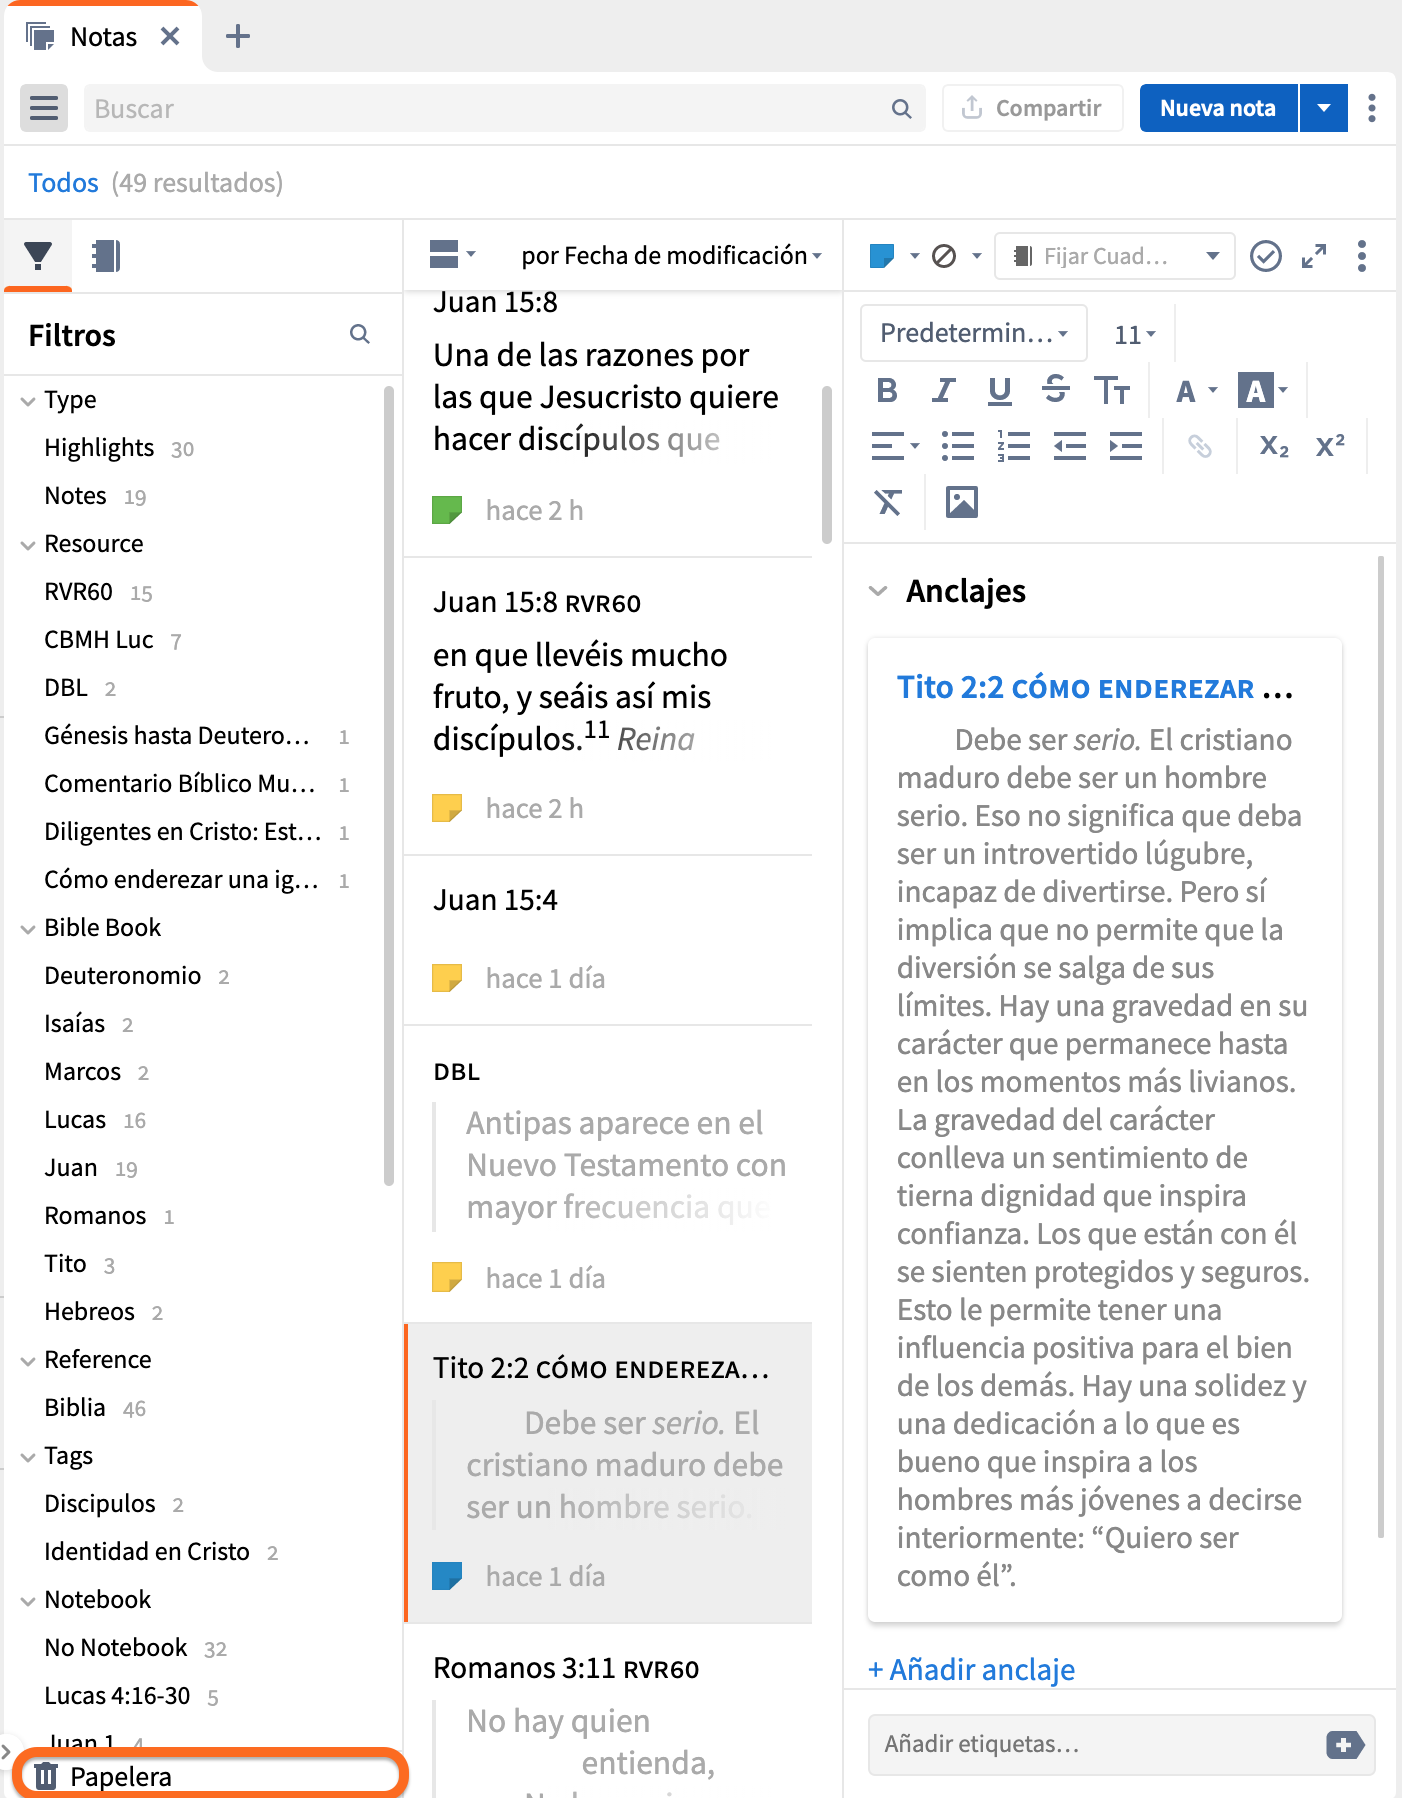Switch to the filter funnel tab

(38, 257)
